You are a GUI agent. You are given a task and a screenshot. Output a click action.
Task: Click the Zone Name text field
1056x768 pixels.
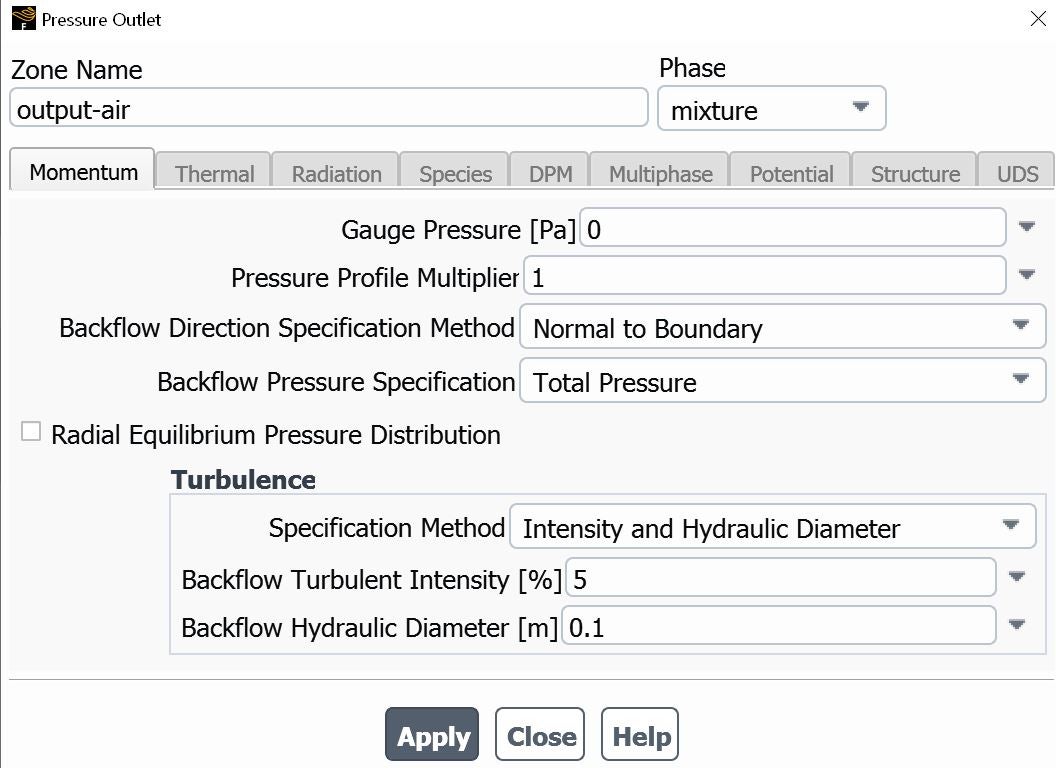(x=328, y=109)
